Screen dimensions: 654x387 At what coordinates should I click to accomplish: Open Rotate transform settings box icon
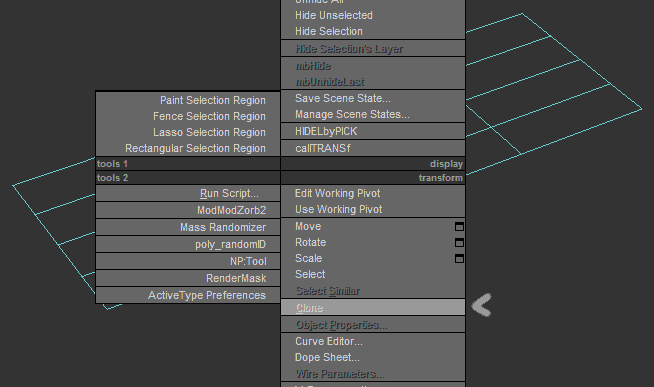coord(459,243)
